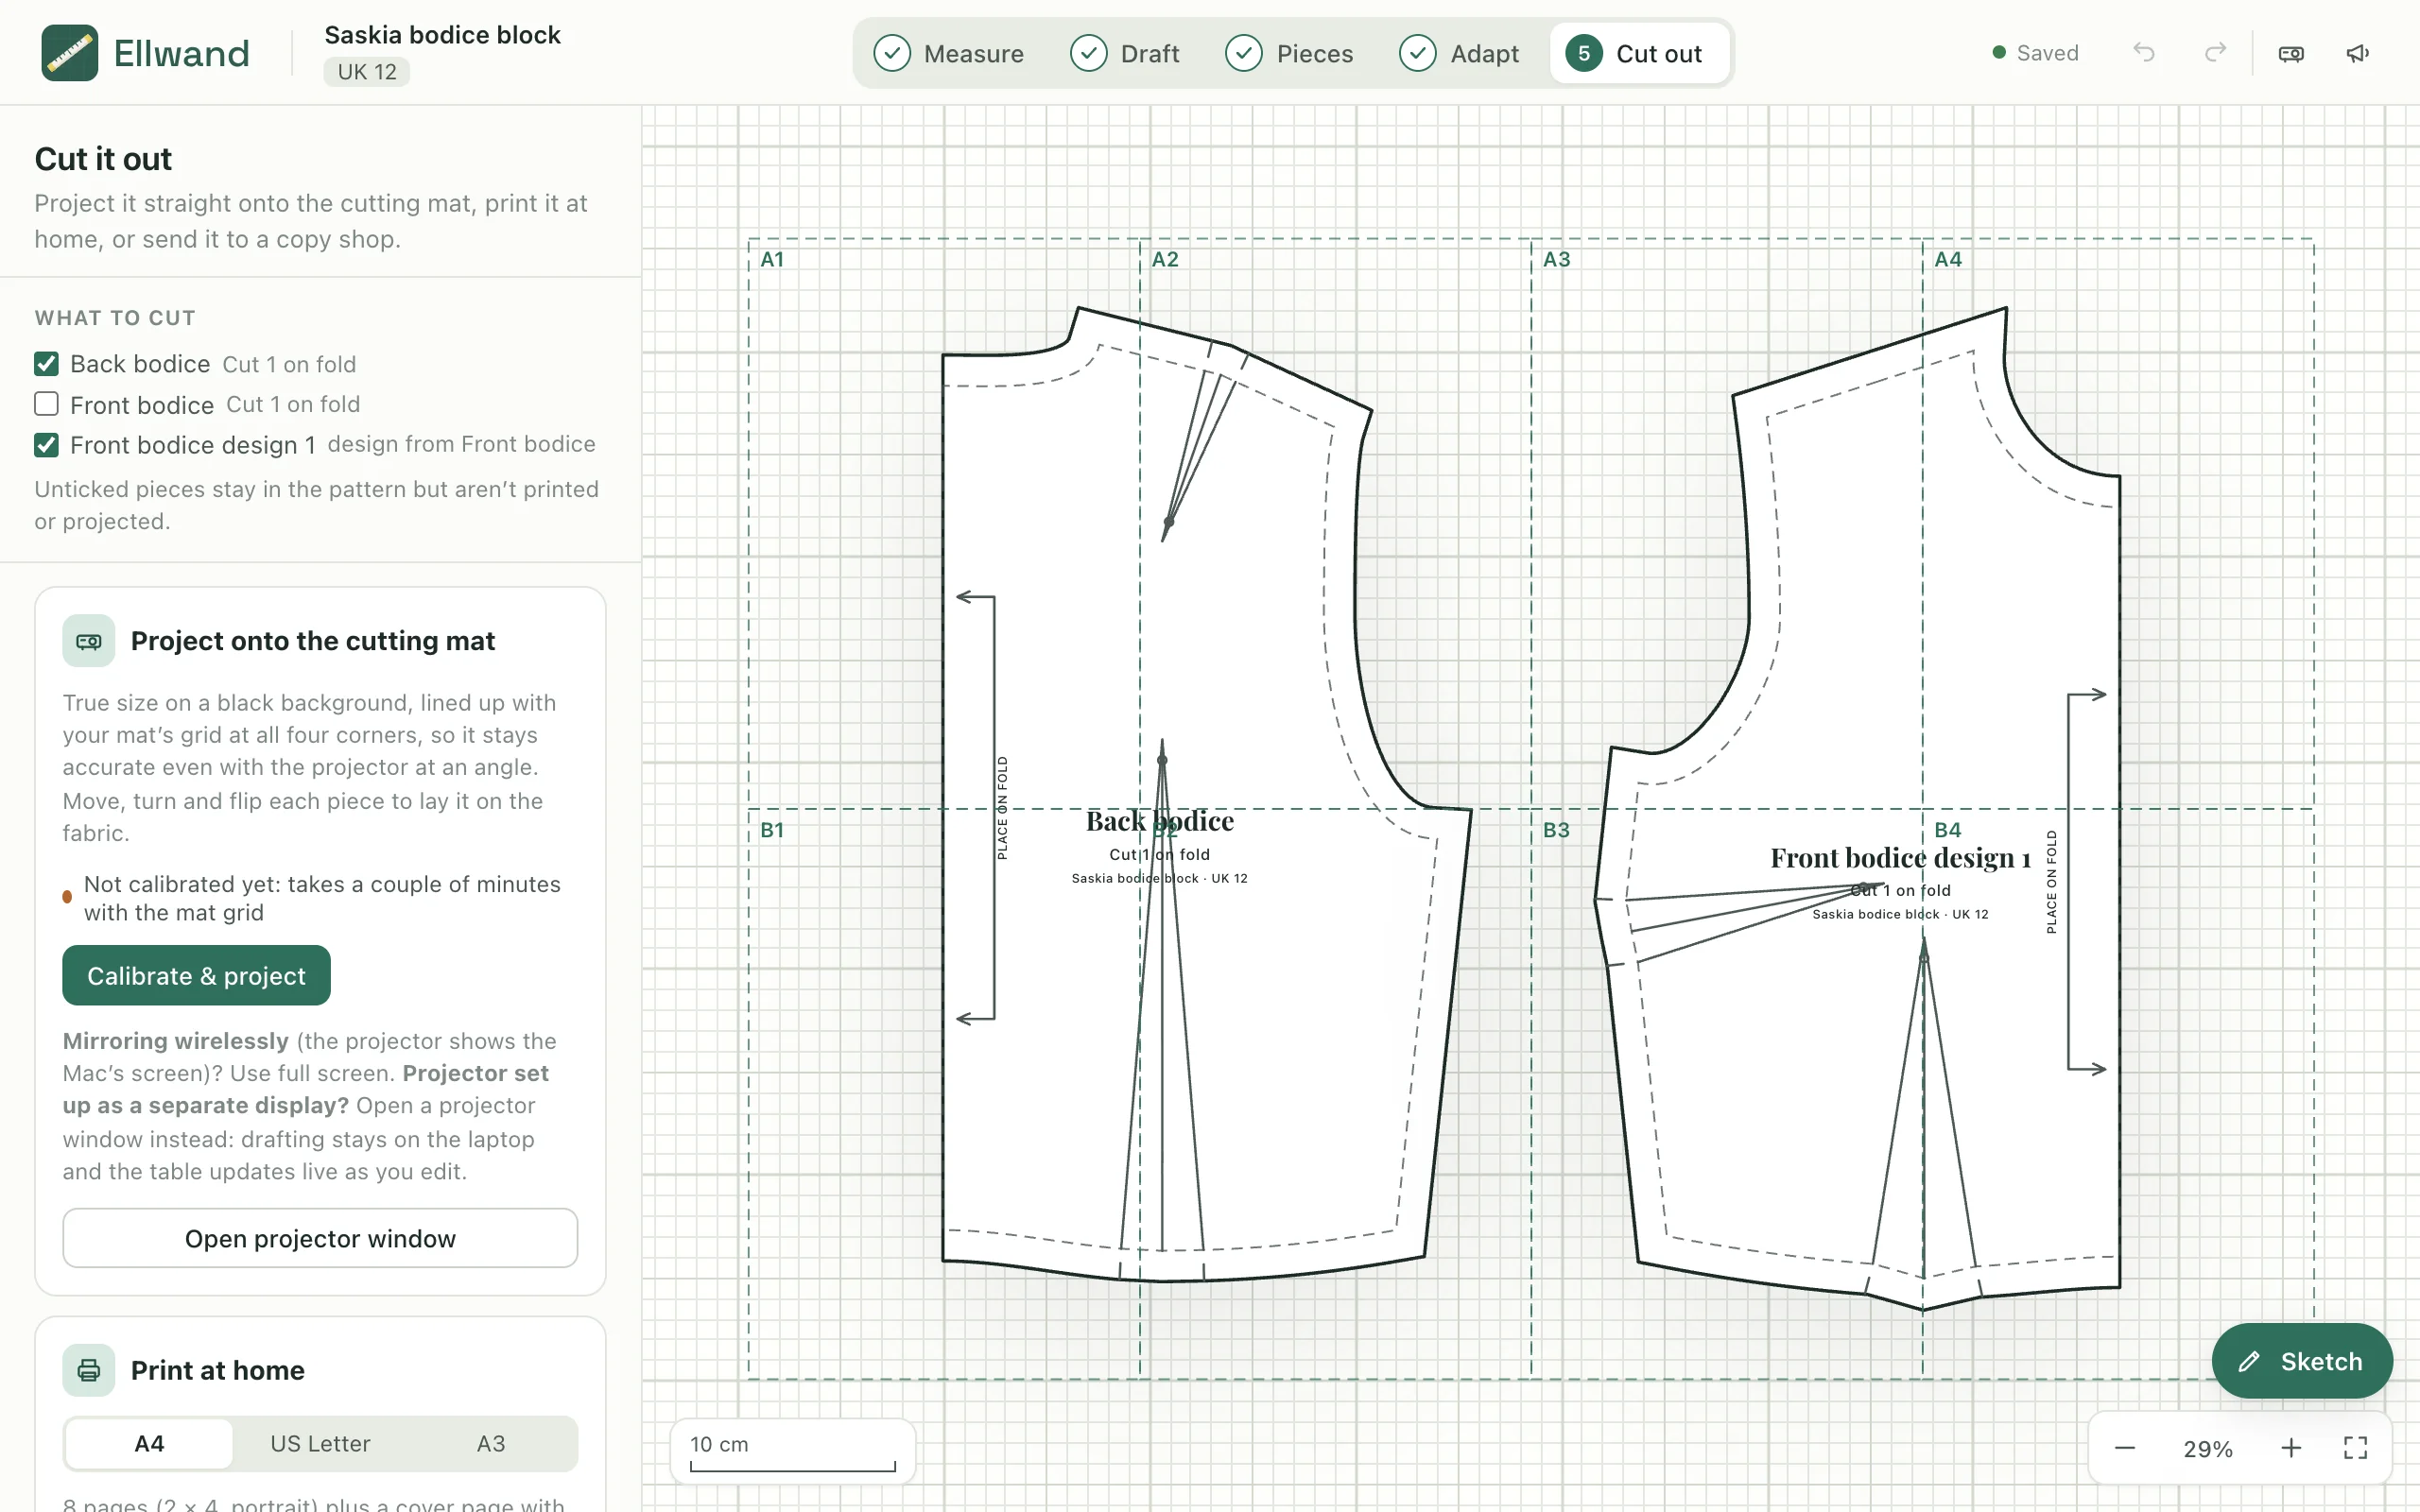Open projector mode from top toolbar icon
2420x1512 pixels.
(x=2291, y=53)
